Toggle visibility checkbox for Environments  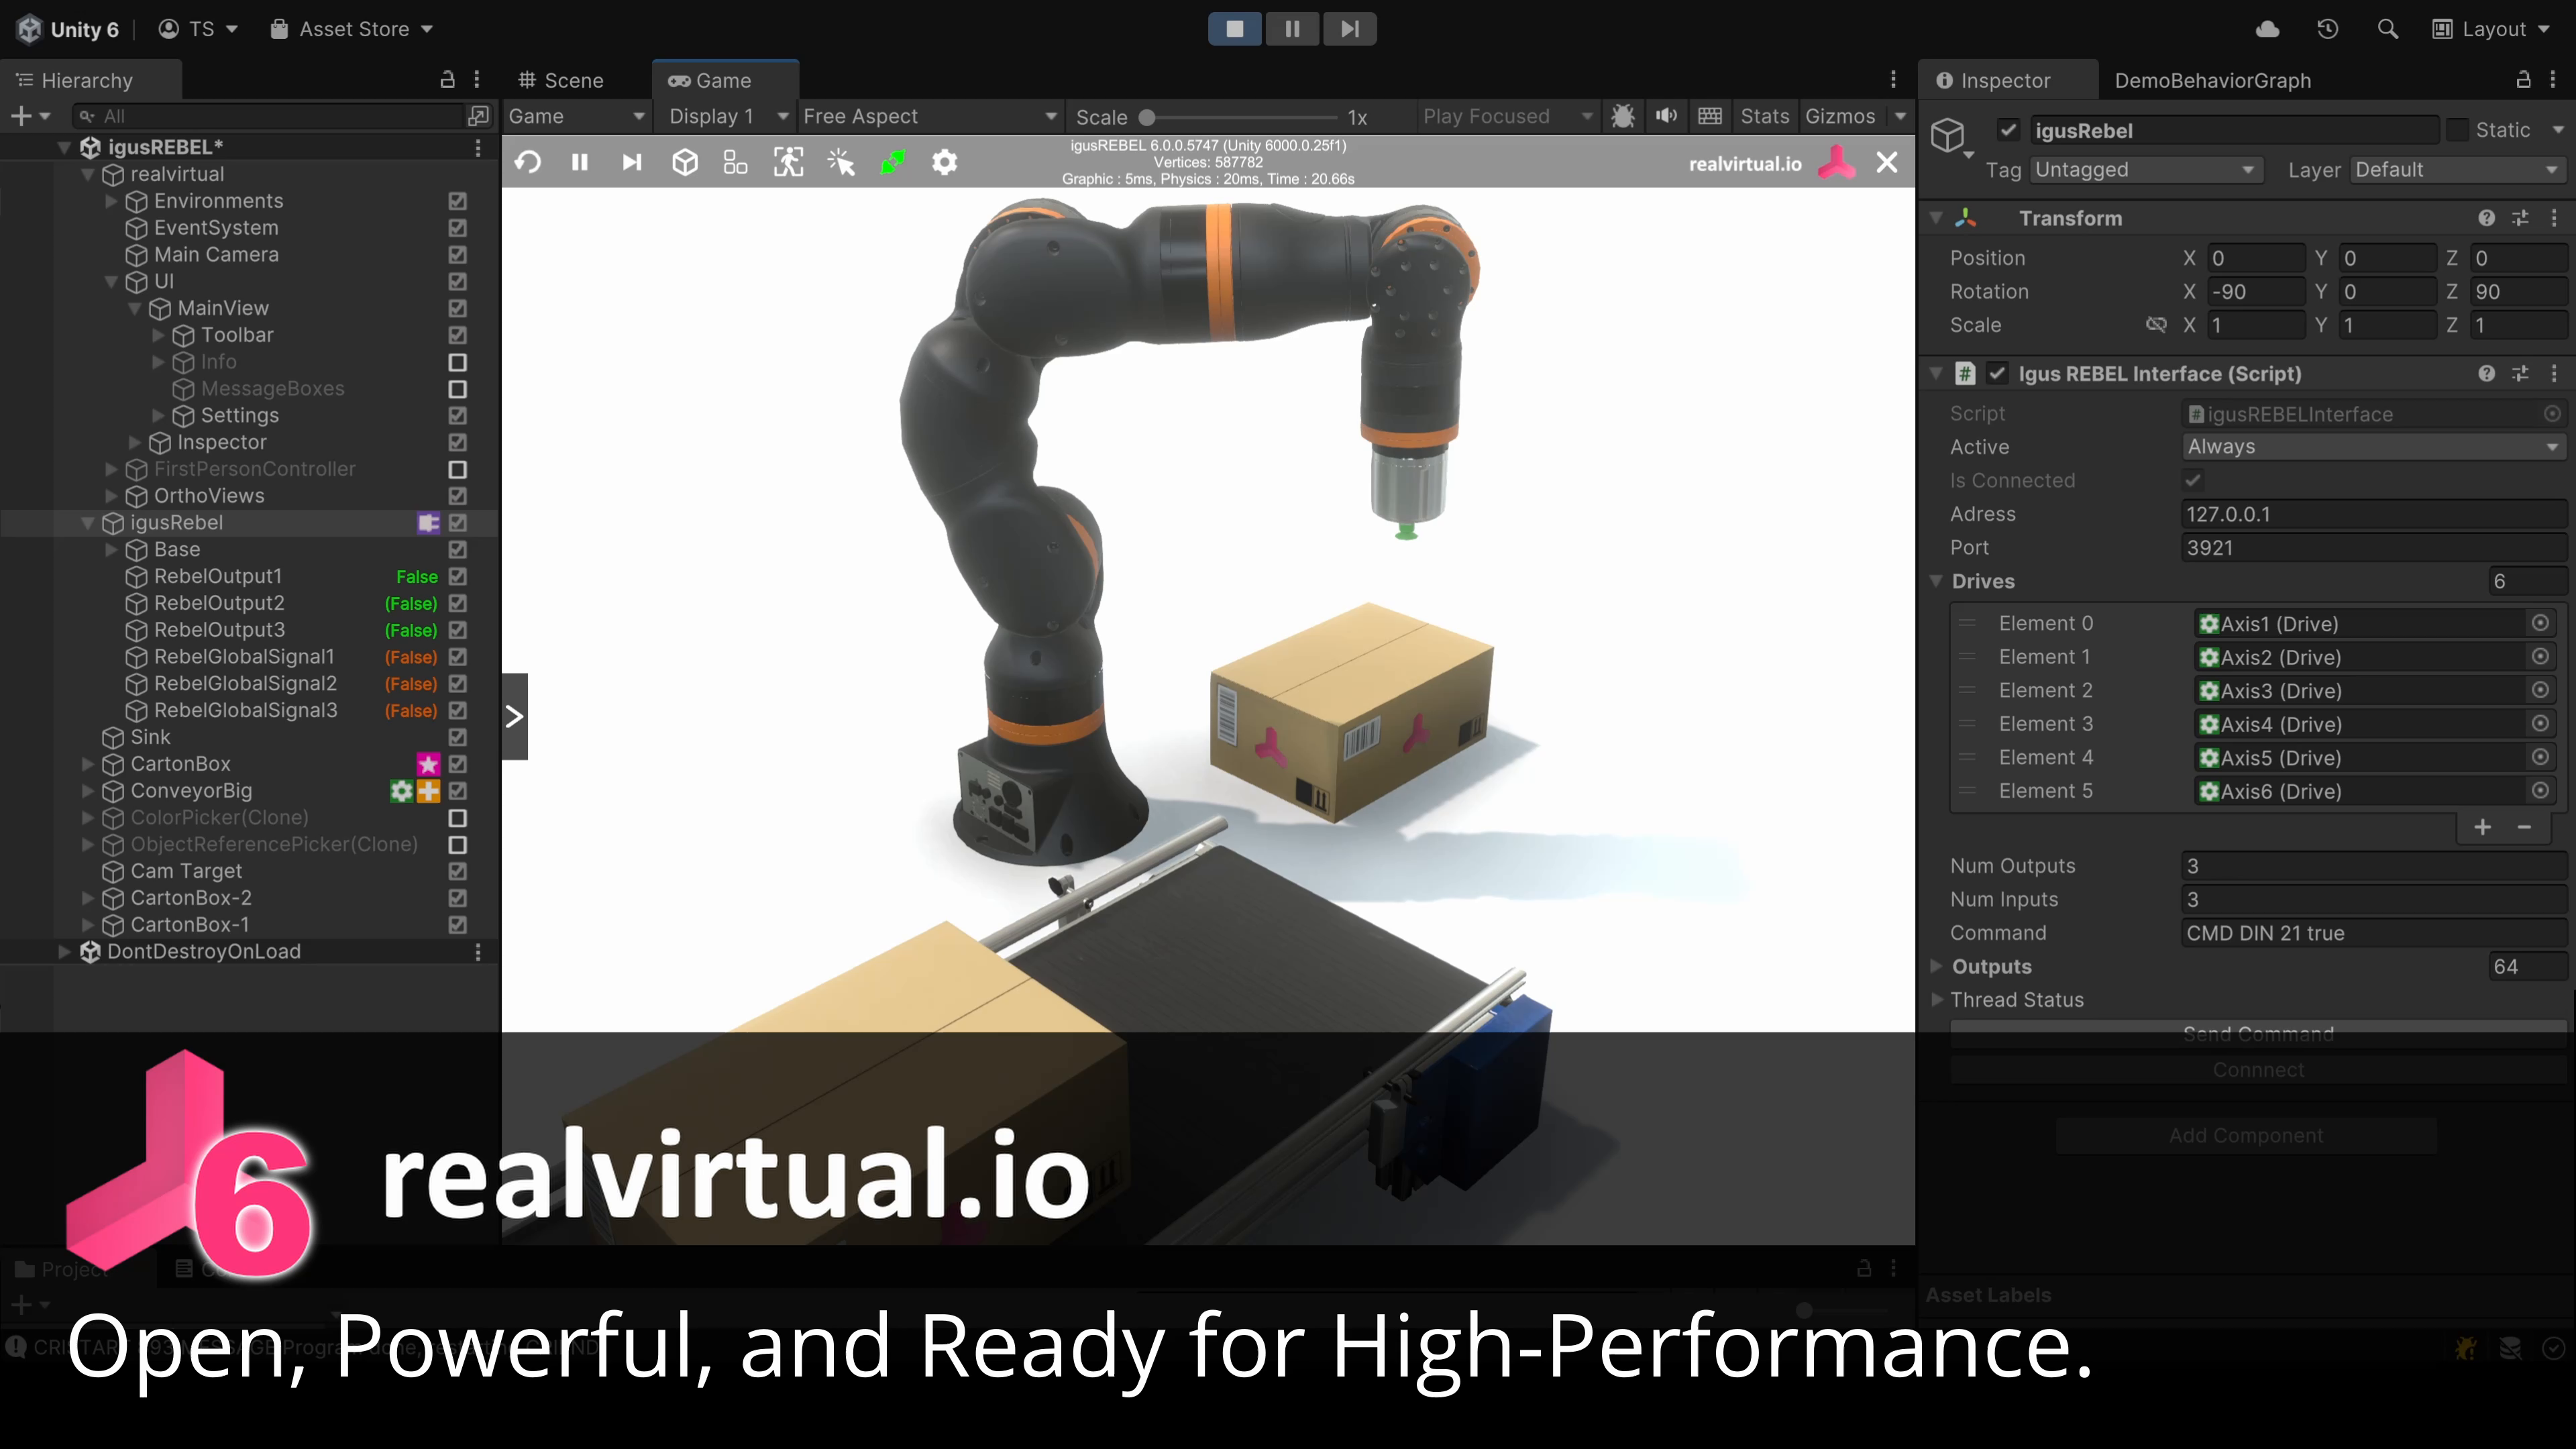pyautogui.click(x=458, y=201)
